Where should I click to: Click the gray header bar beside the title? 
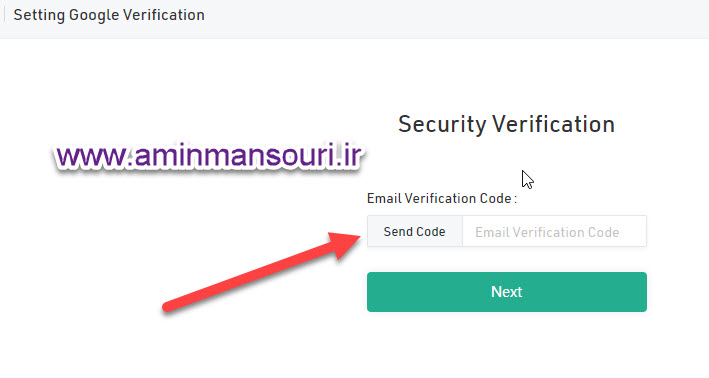click(452, 18)
